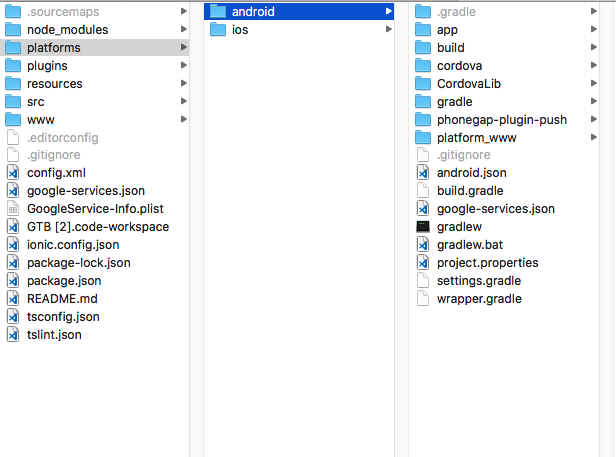616x457 pixels.
Task: Click the plugins folder icon
Action: [13, 66]
